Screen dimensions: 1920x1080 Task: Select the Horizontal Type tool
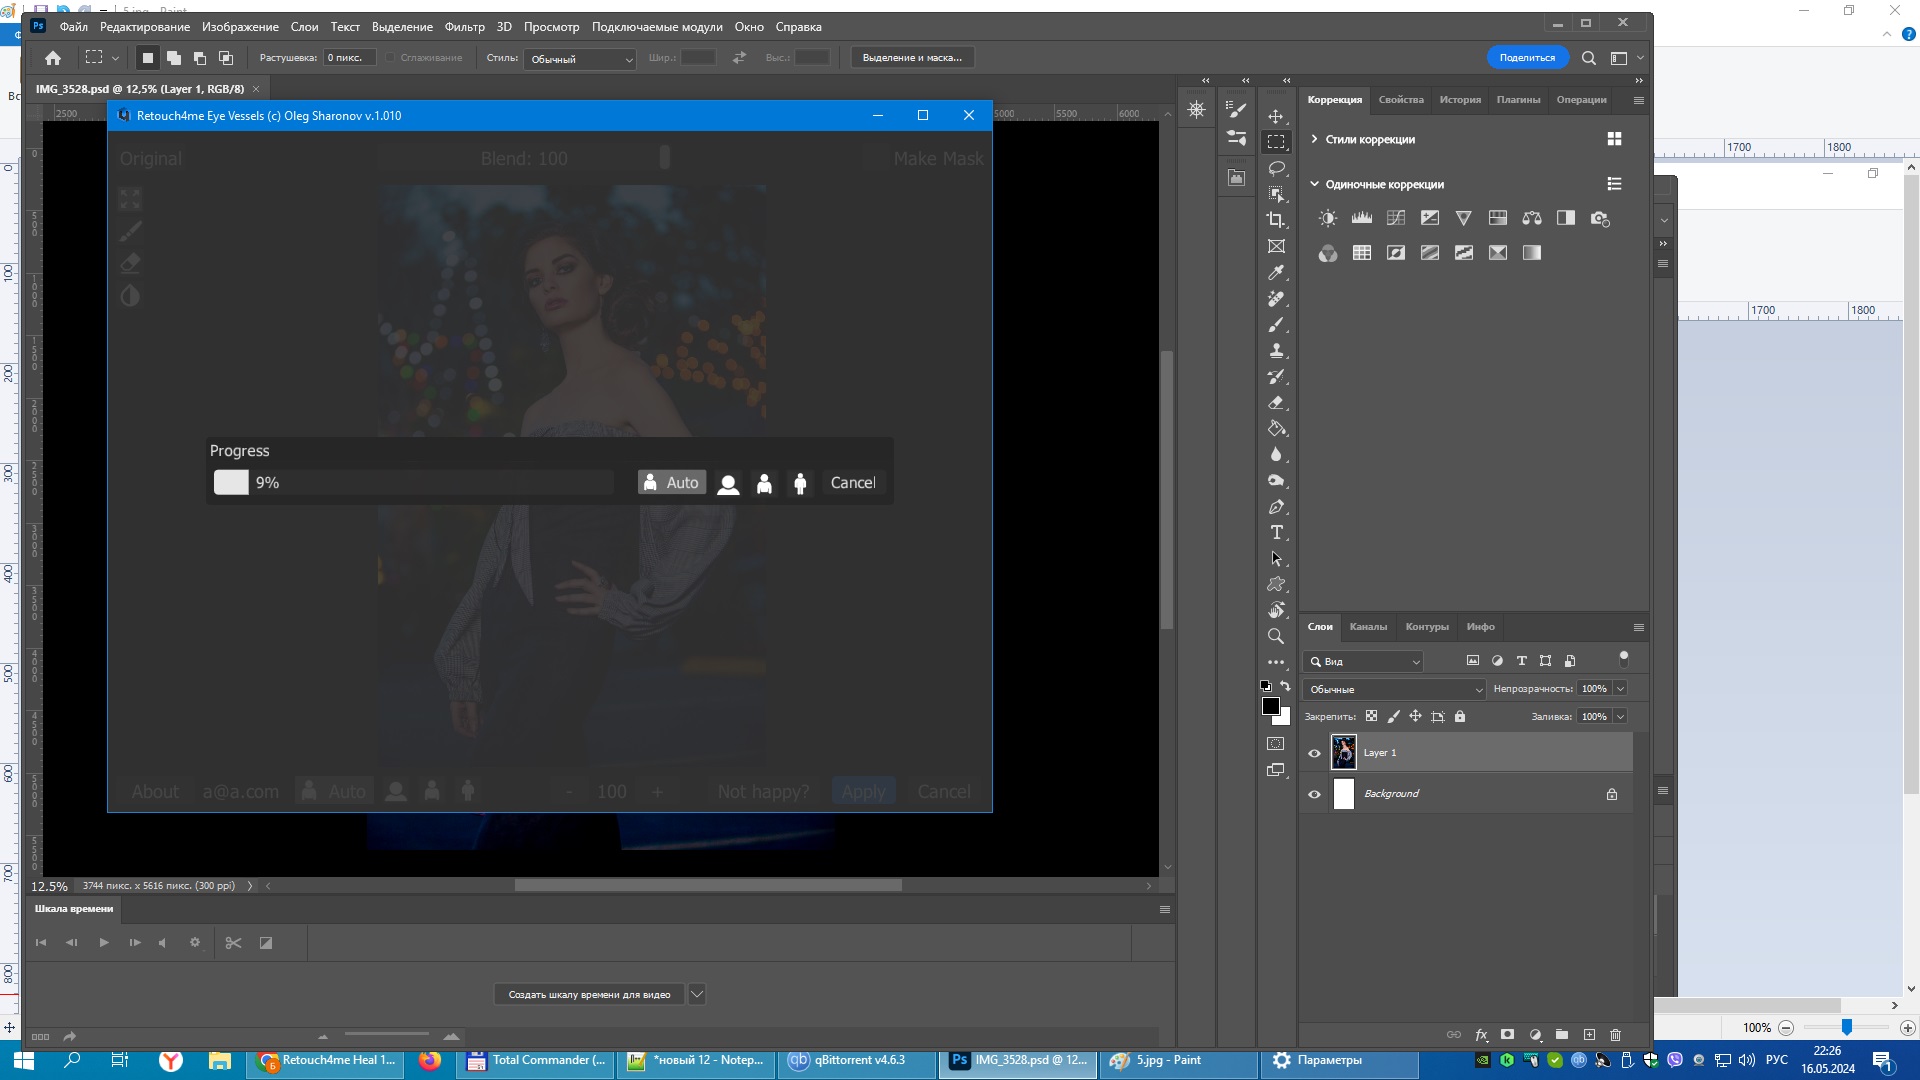[x=1276, y=532]
